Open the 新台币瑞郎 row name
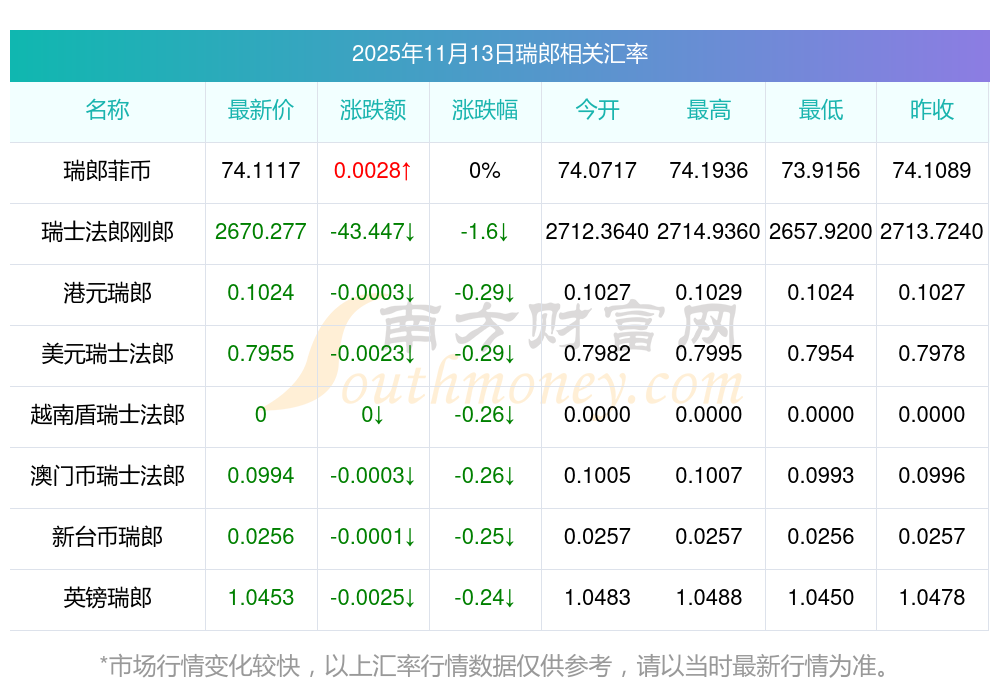 coord(107,537)
